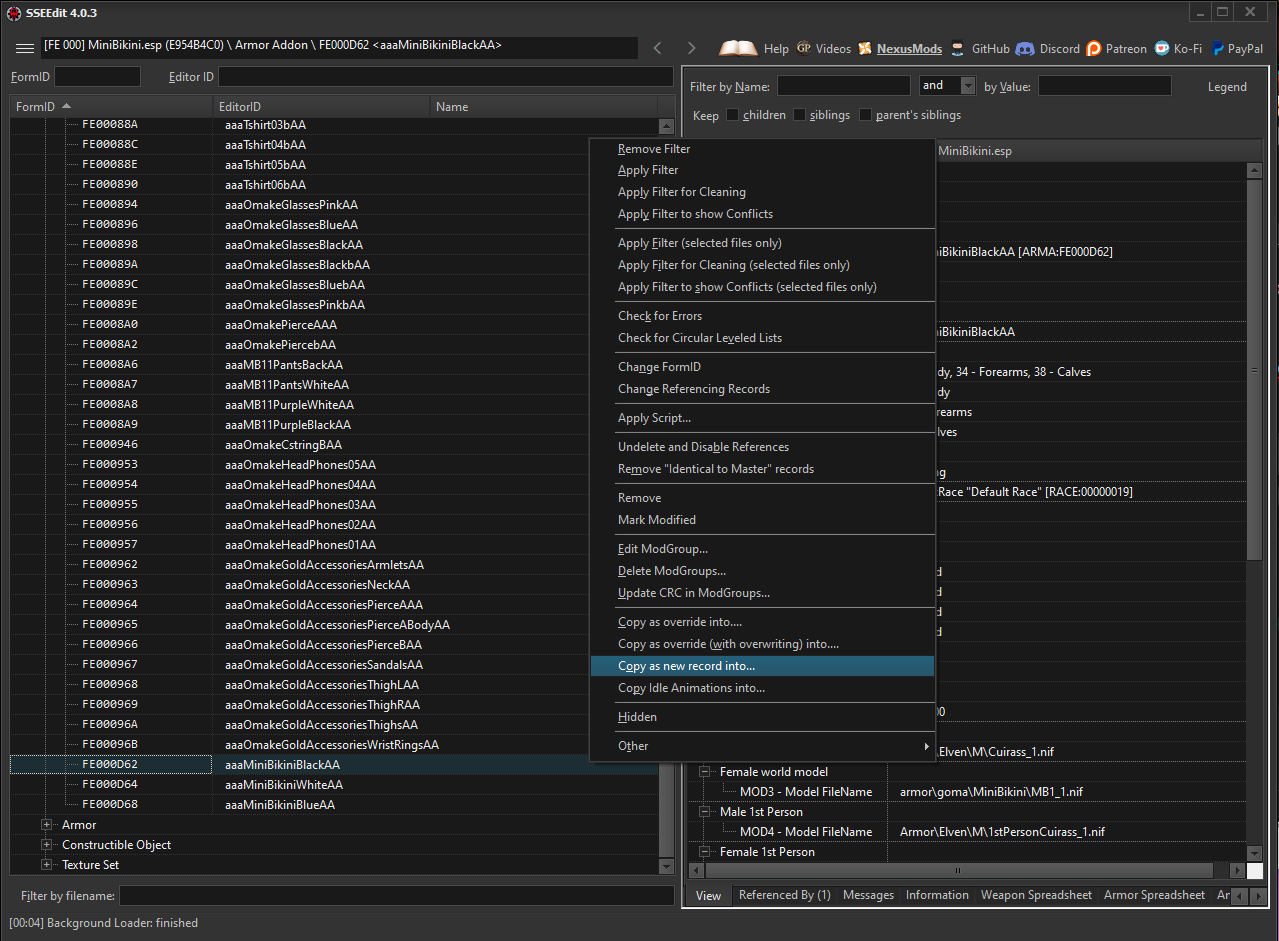This screenshot has width=1279, height=941.
Task: Choose Copy as new record into...
Action: 762,666
